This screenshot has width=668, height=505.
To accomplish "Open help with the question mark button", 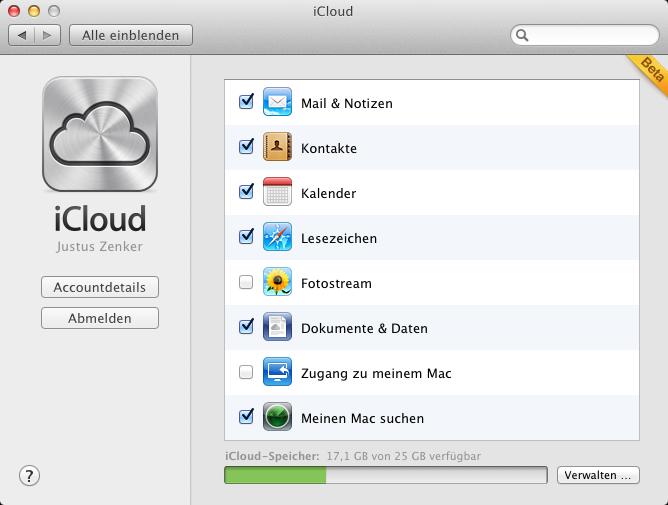I will click(29, 476).
